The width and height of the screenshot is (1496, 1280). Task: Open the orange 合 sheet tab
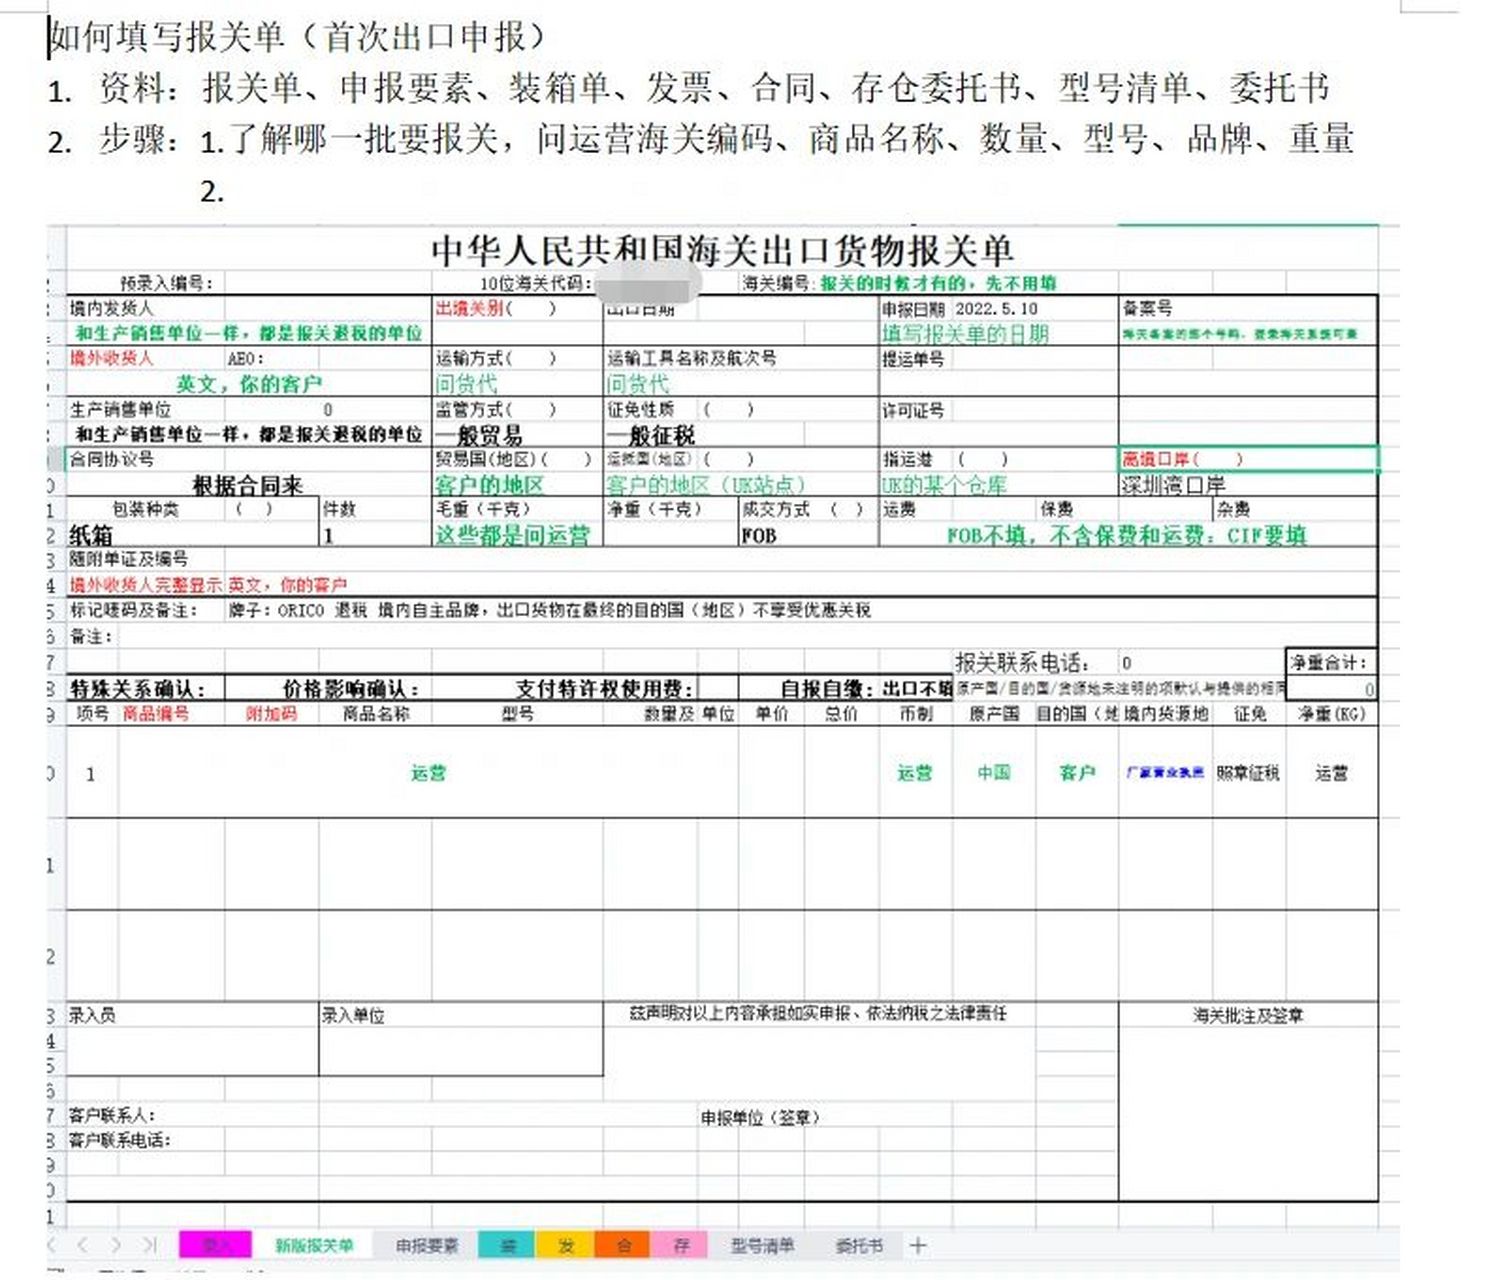click(x=623, y=1245)
